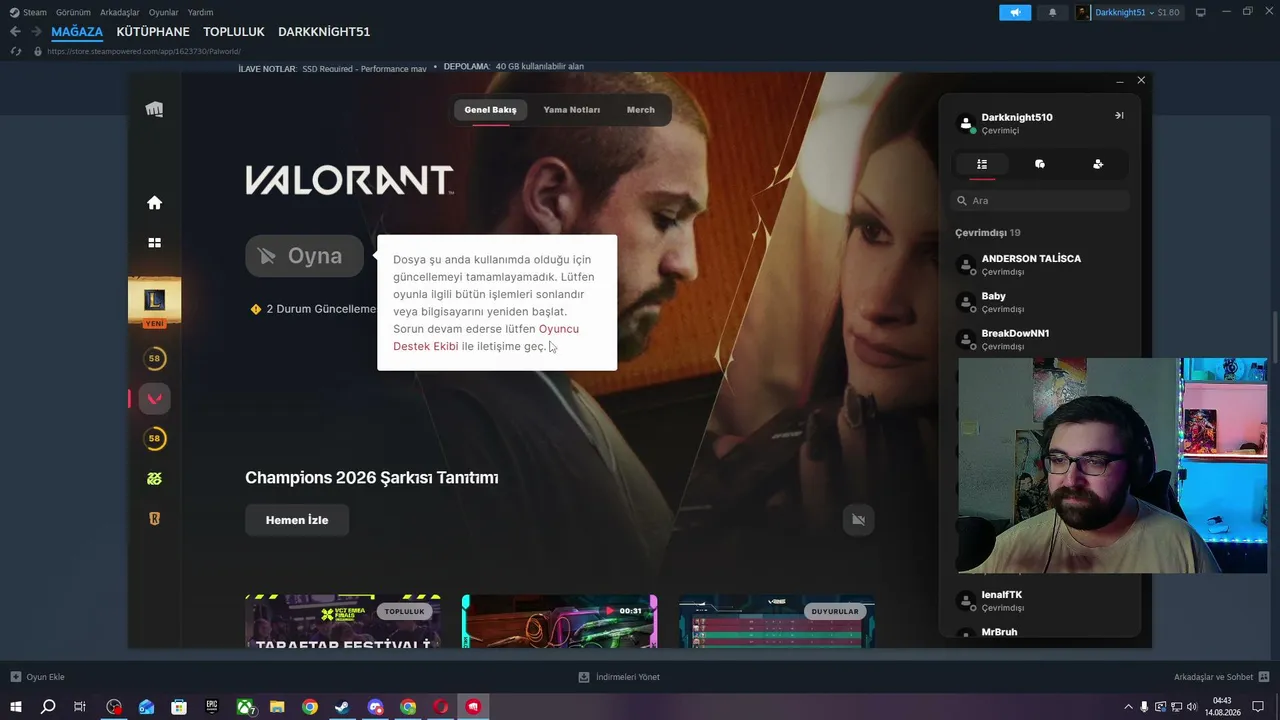The width and height of the screenshot is (1280, 720).
Task: Go to the Steam MAĞAZA tab
Action: [77, 32]
